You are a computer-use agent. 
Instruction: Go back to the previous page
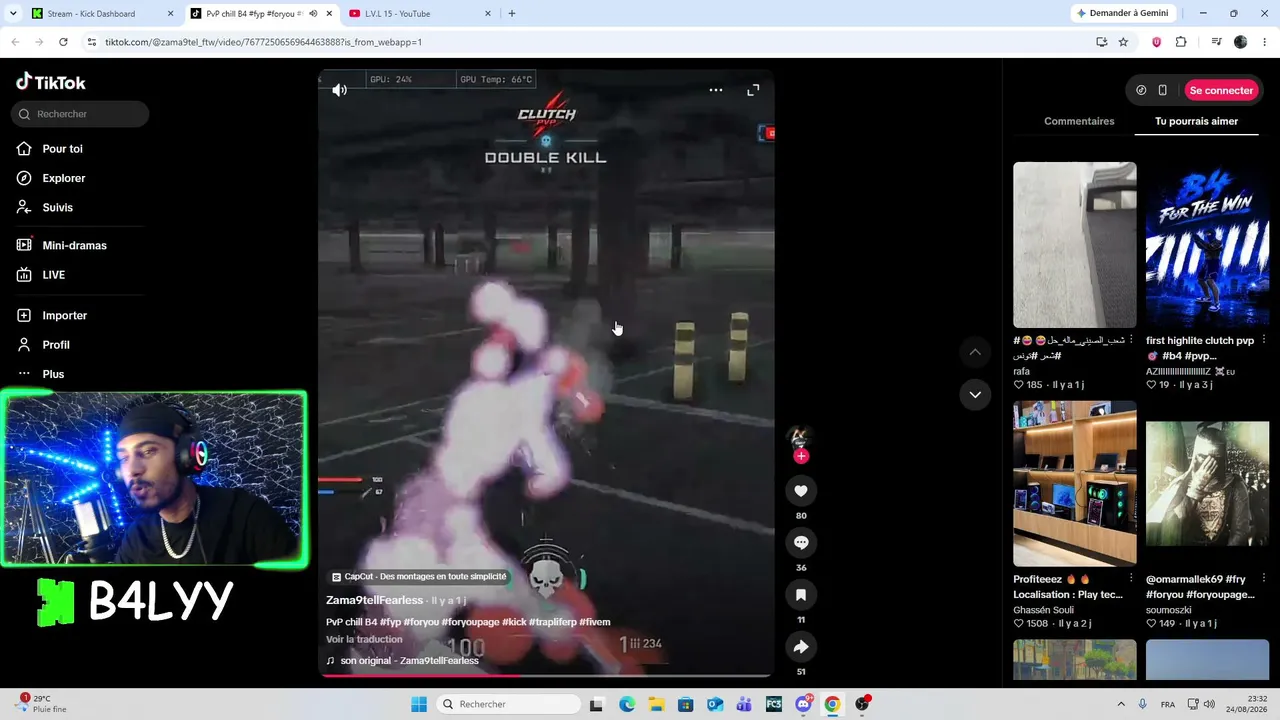tap(15, 42)
